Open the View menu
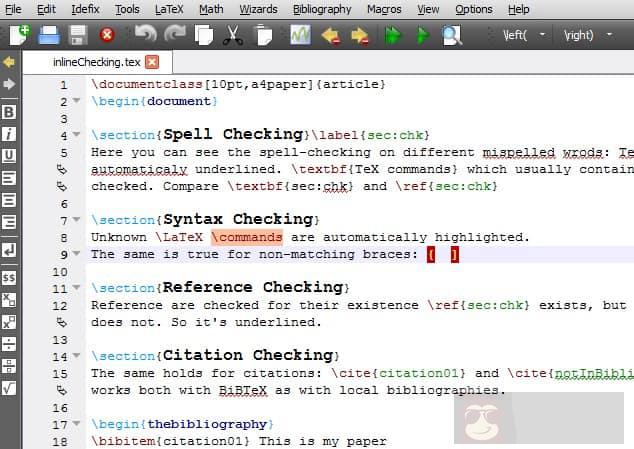The width and height of the screenshot is (634, 449). pyautogui.click(x=428, y=9)
